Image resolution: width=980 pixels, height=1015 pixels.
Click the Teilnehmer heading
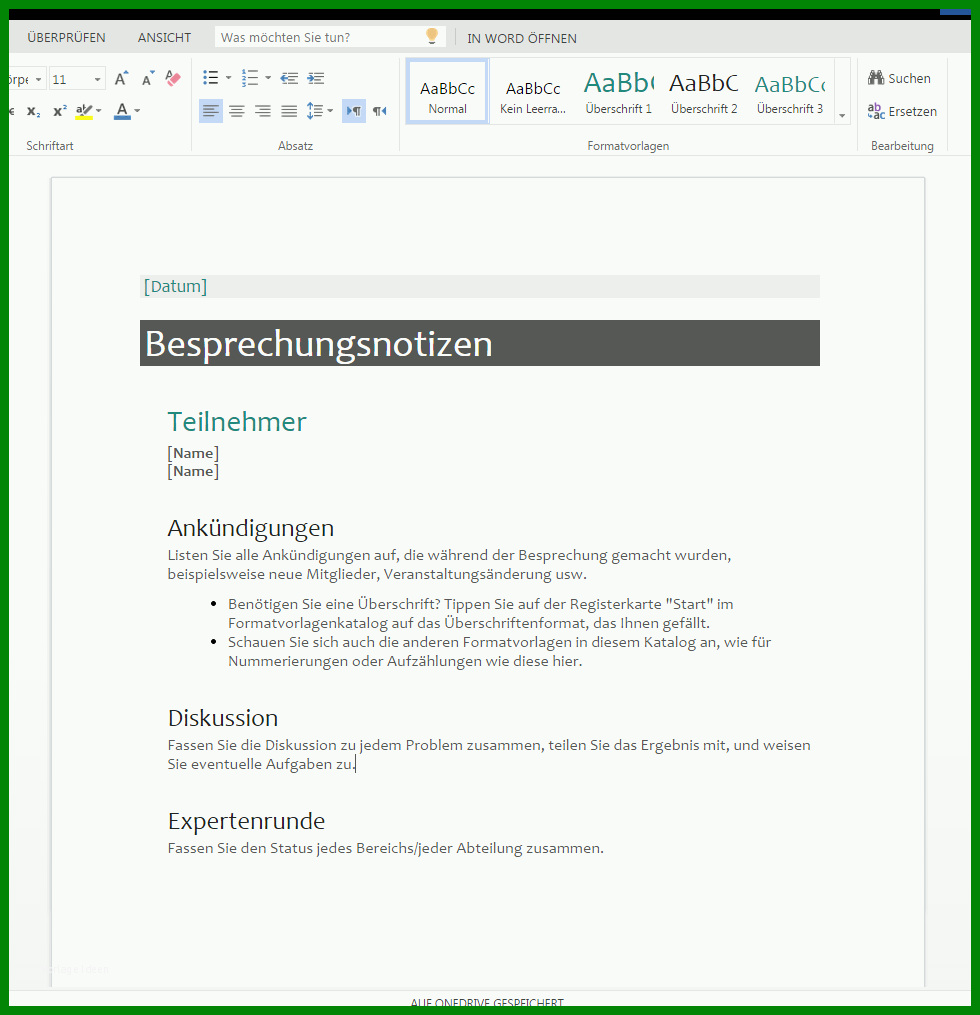(x=237, y=421)
